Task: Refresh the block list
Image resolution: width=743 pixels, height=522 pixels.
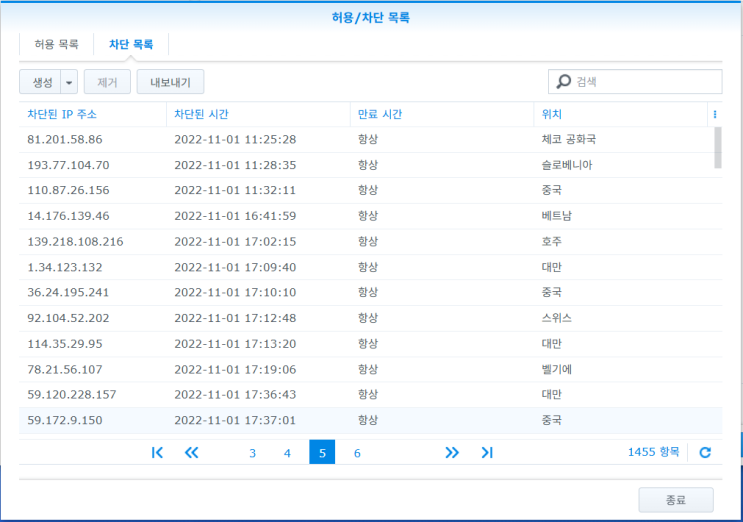Action: pos(705,452)
